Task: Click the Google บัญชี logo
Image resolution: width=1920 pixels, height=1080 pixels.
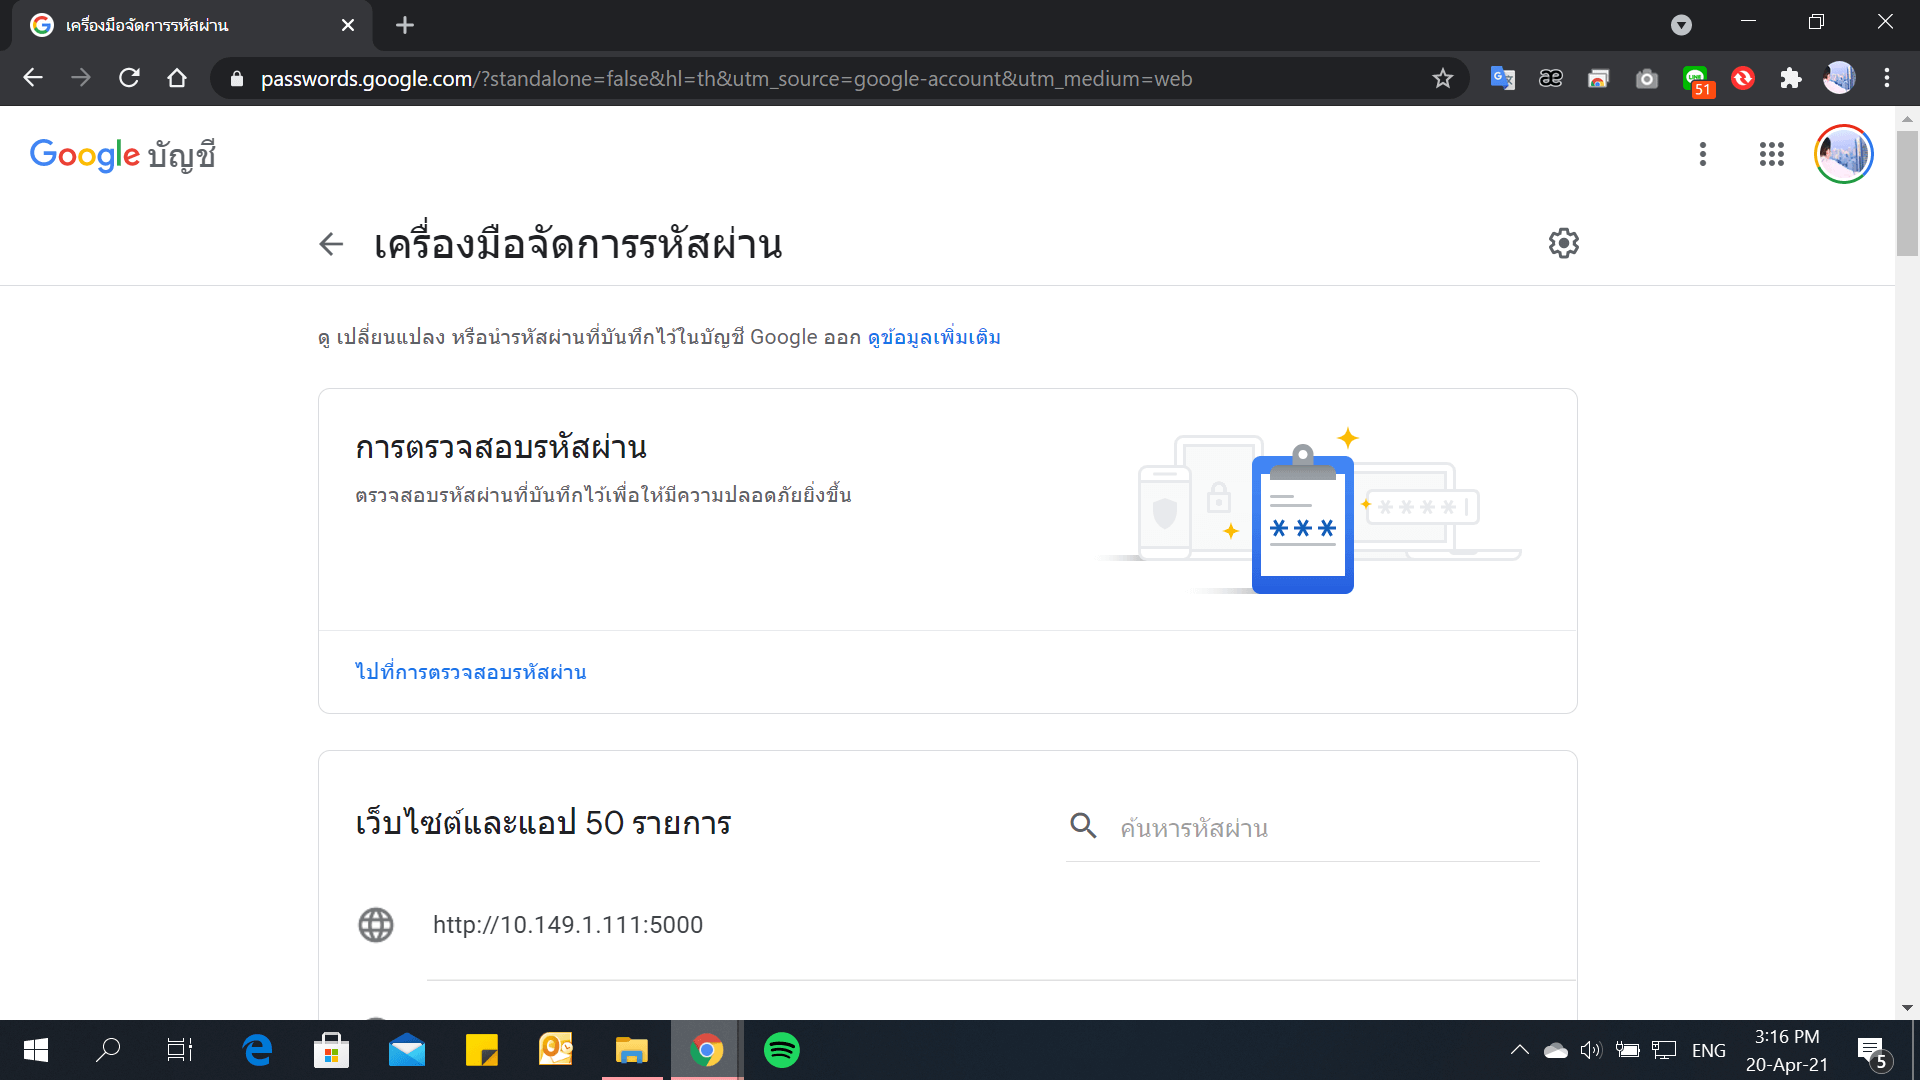Action: click(x=122, y=155)
